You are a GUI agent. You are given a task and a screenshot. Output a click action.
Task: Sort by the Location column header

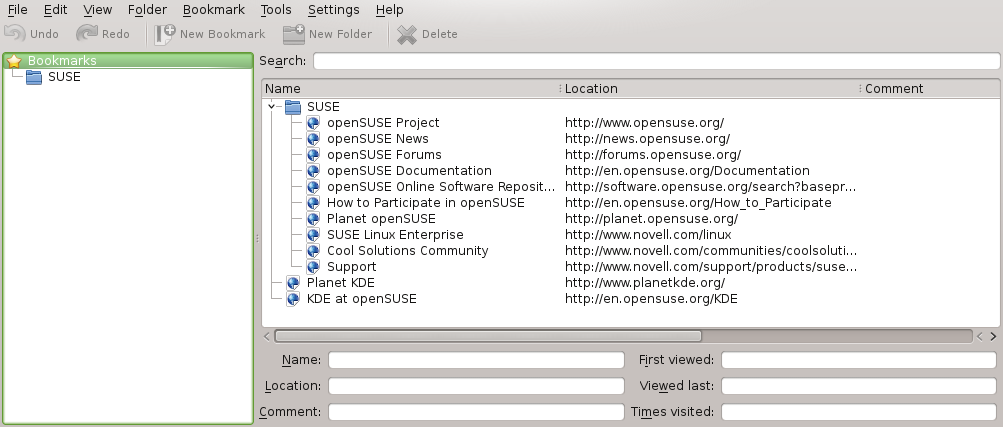point(708,89)
